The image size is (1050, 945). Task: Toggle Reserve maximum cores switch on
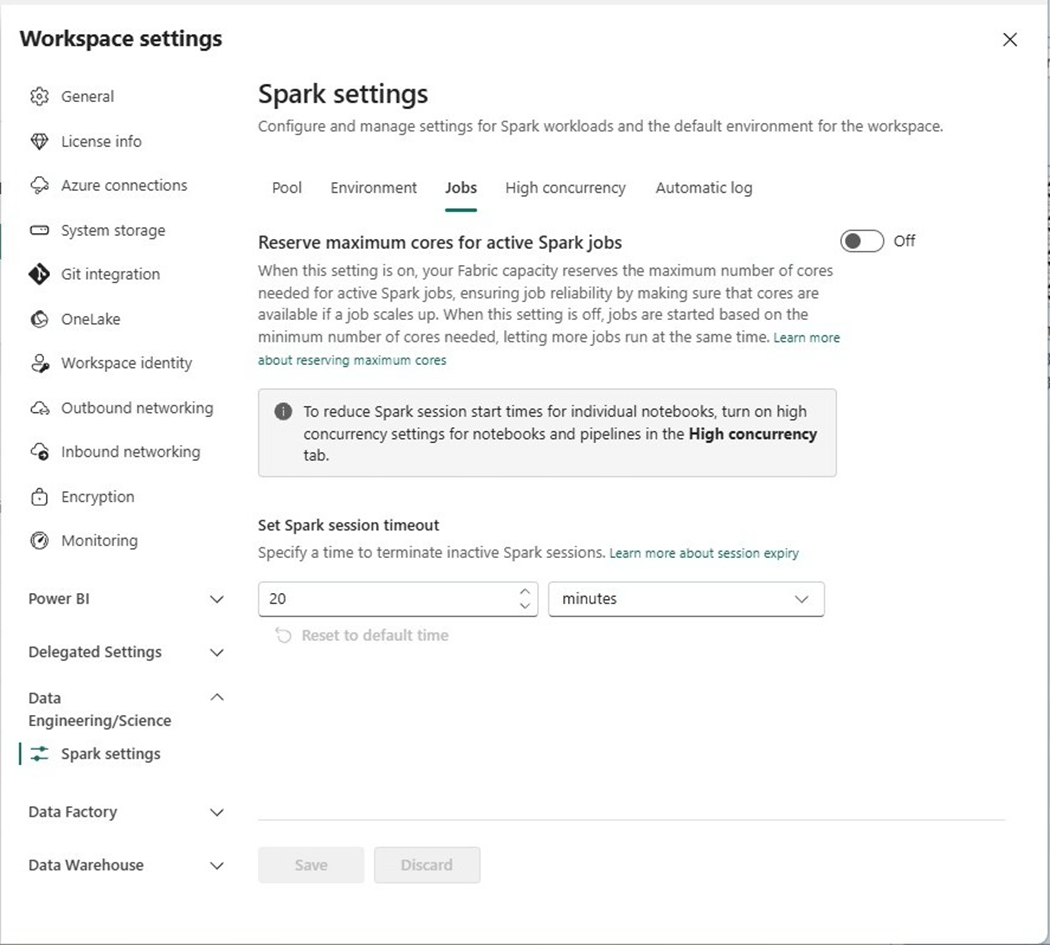[862, 241]
